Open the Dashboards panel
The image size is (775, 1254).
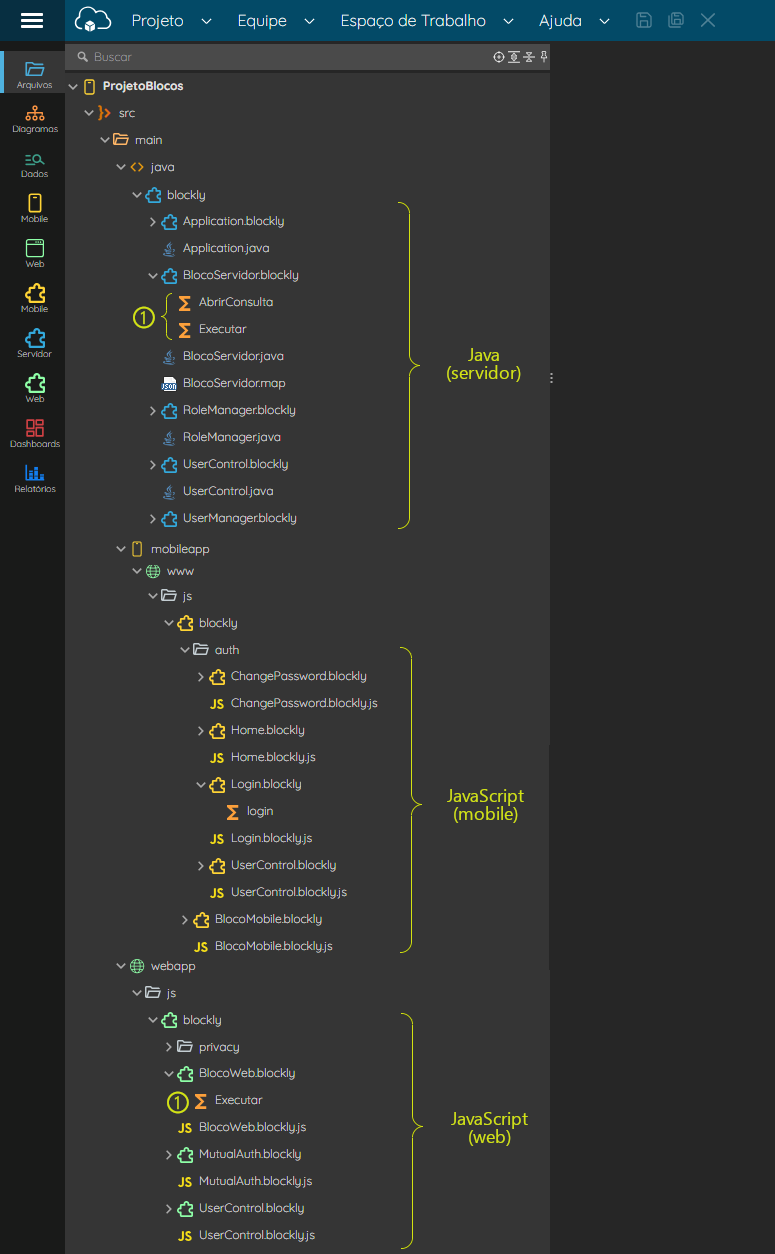tap(34, 433)
